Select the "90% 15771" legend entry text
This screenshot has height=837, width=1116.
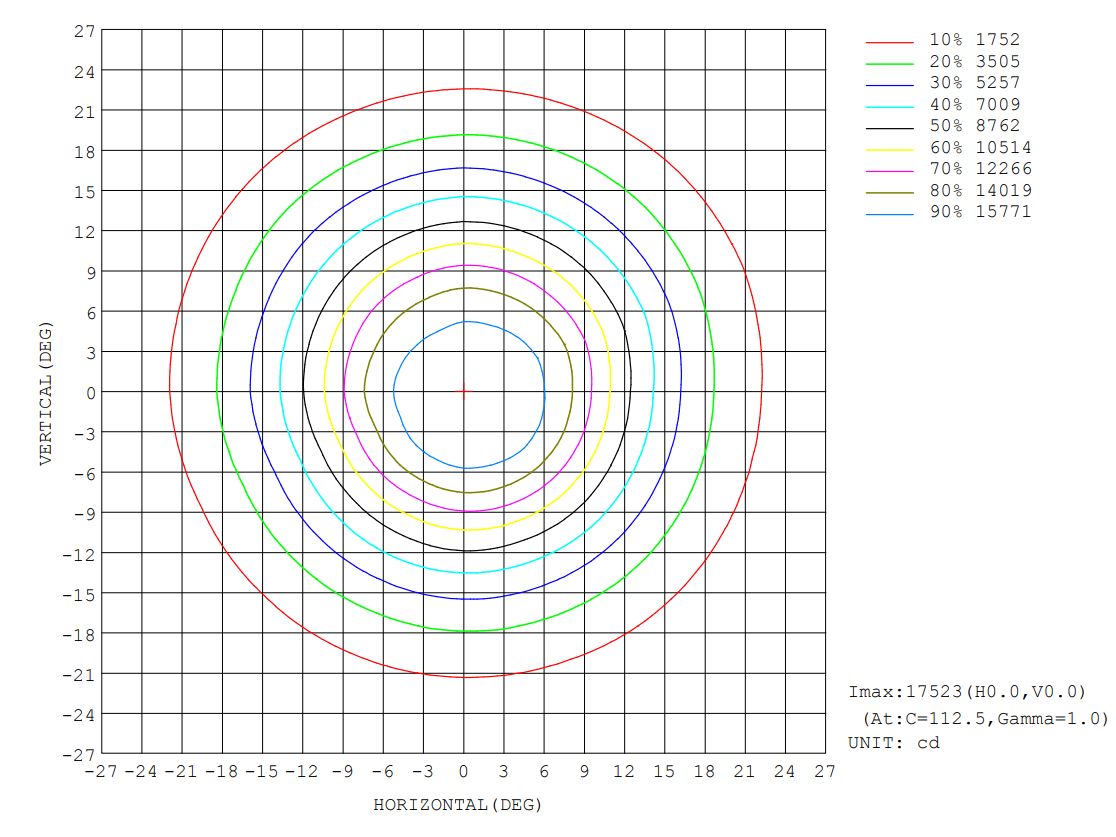tap(980, 211)
